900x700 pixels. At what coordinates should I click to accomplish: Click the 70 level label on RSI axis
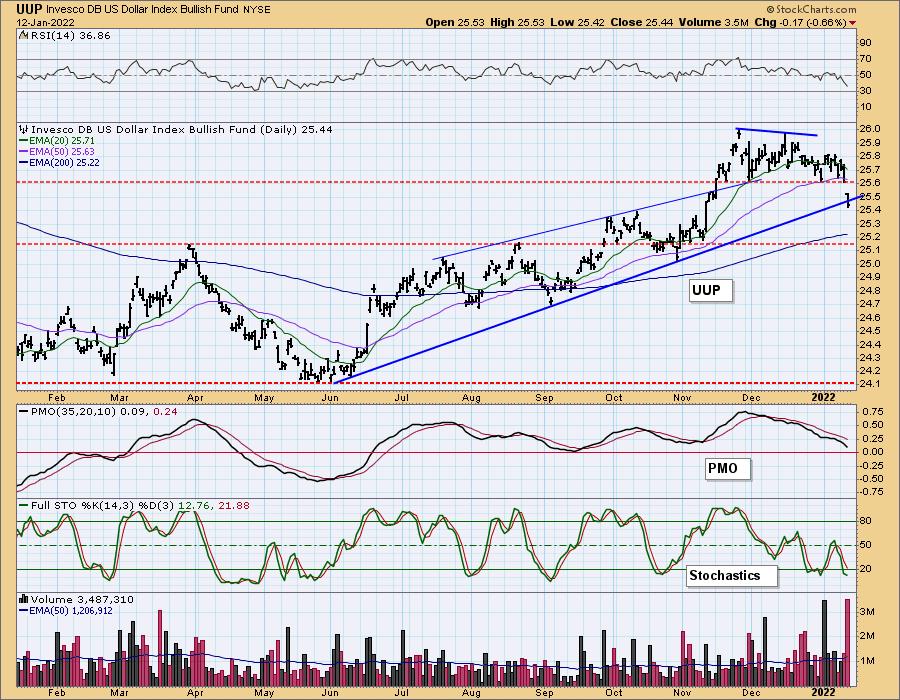tap(866, 59)
